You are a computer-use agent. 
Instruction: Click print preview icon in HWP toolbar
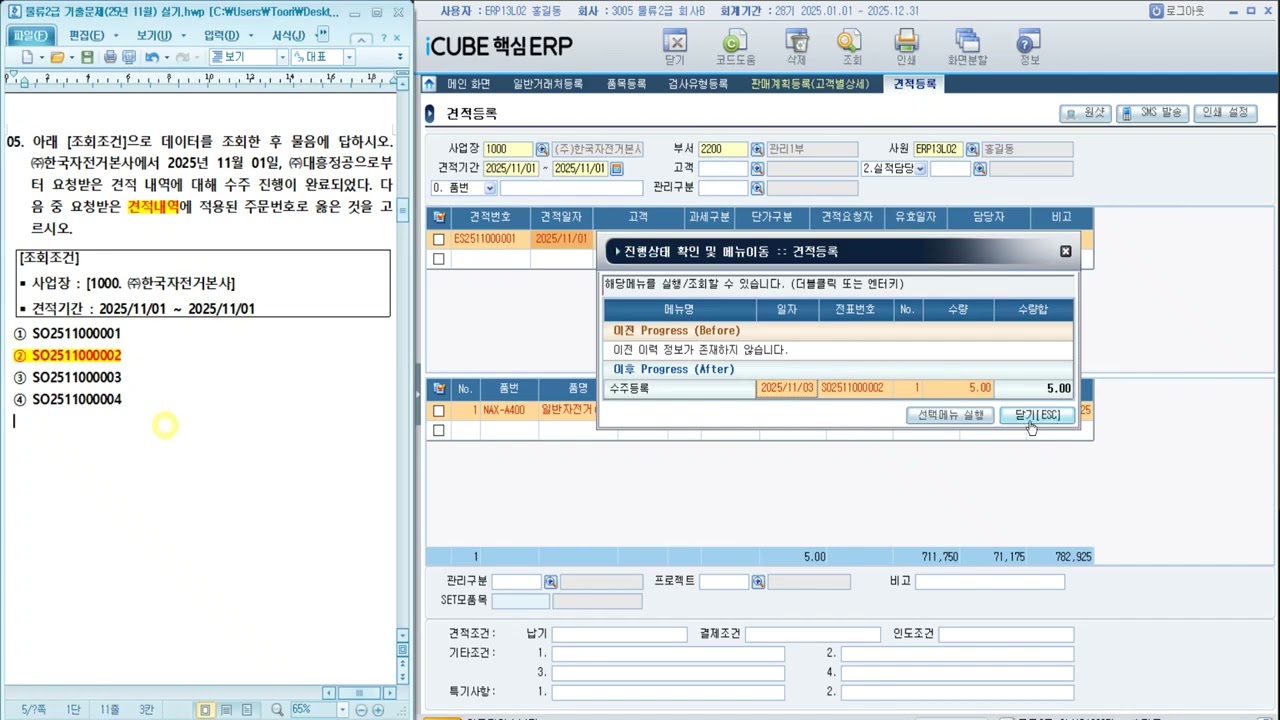pos(128,58)
